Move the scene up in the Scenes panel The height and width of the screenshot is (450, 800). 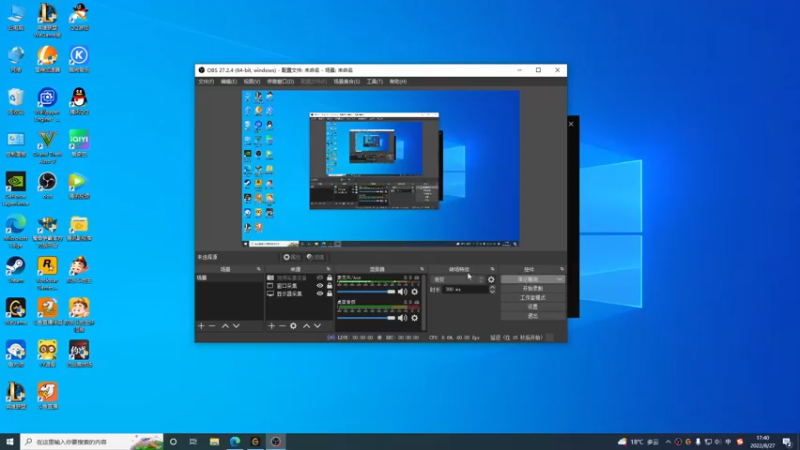[x=225, y=326]
